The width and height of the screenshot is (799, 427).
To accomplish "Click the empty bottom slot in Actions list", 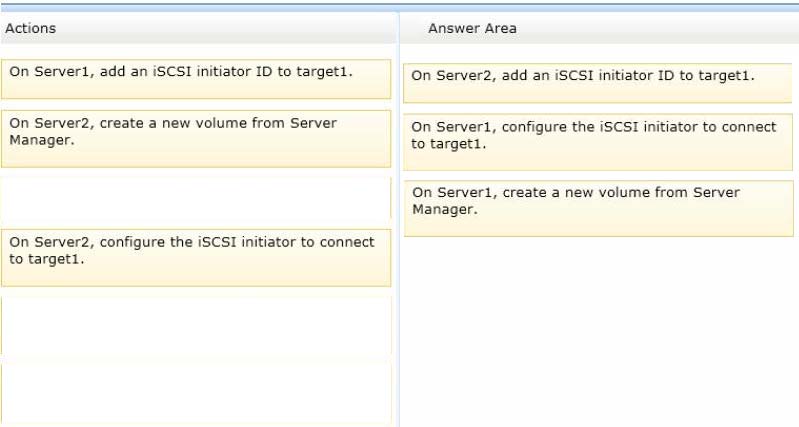I will (x=196, y=392).
